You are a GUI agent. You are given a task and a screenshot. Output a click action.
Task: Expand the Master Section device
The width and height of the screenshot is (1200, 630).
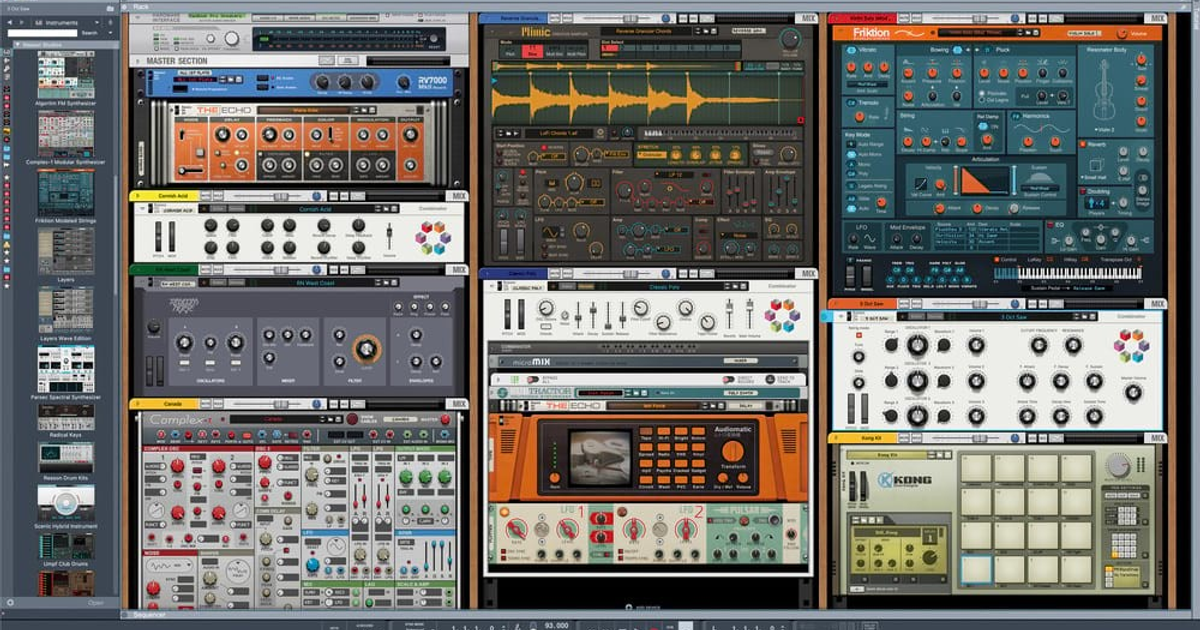(x=140, y=61)
